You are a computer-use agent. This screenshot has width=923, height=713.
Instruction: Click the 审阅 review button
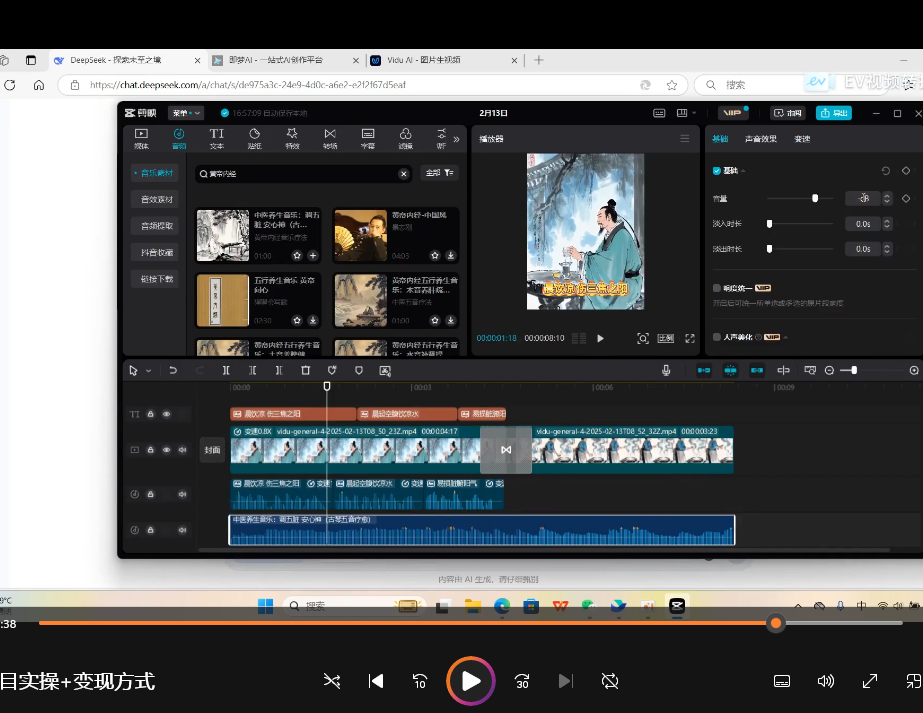tap(788, 113)
